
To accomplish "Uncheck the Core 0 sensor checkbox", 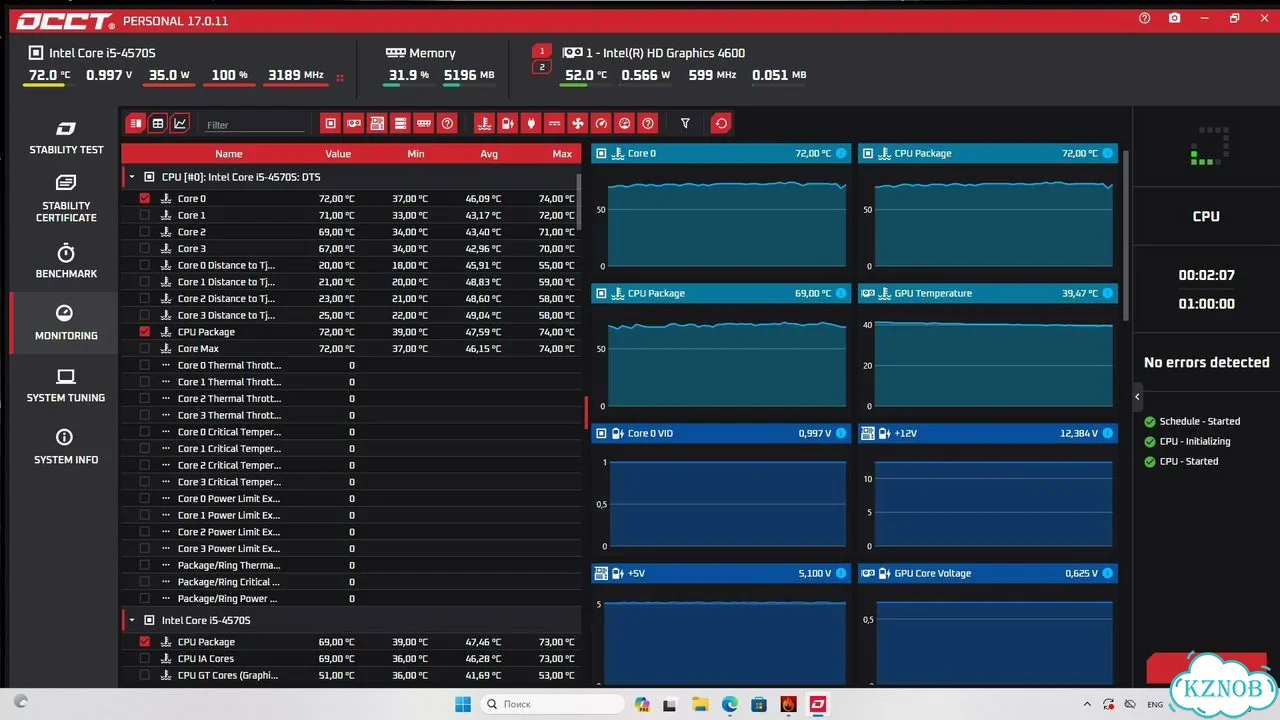I will click(x=145, y=198).
